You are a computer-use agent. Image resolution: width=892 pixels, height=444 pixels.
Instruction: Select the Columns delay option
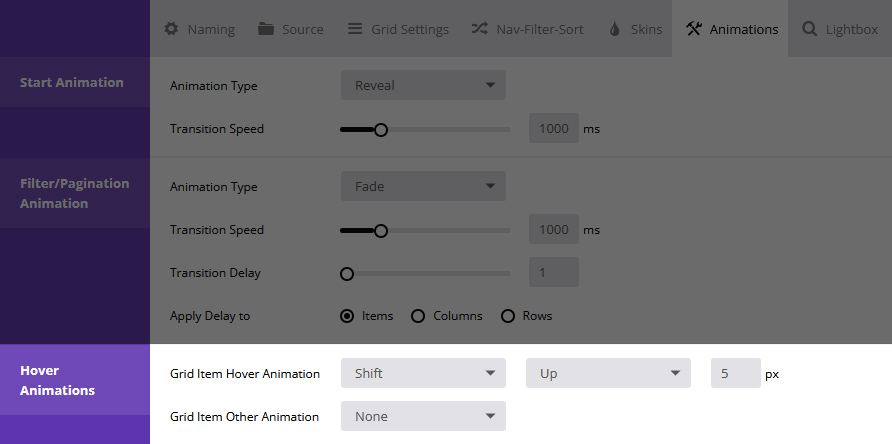pos(418,316)
